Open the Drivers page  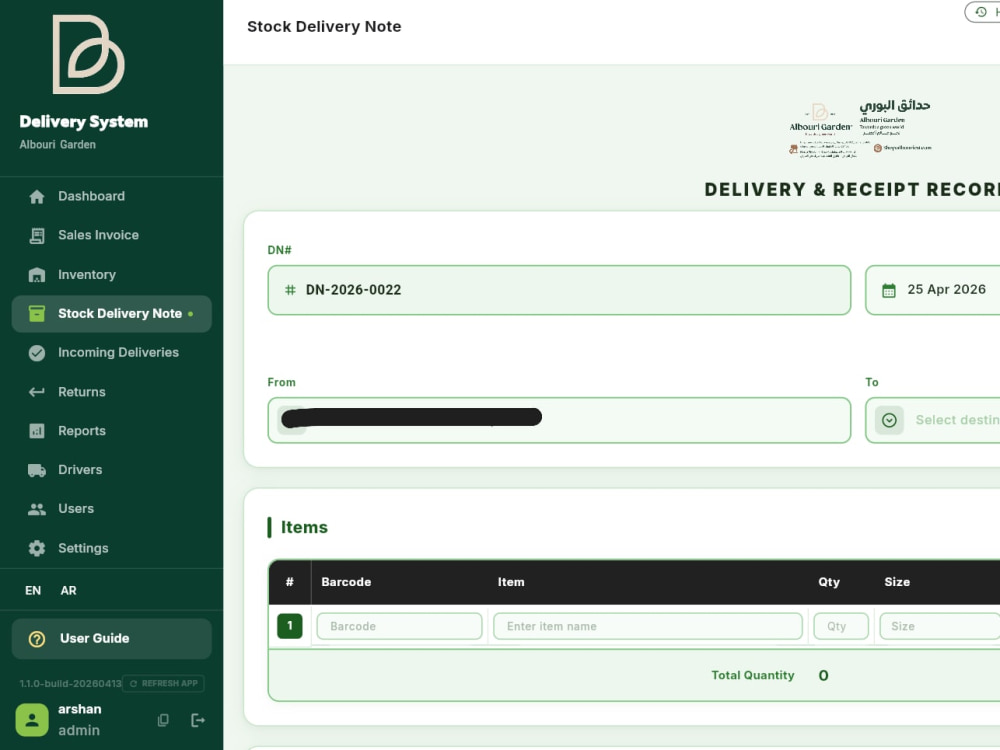pyautogui.click(x=112, y=470)
